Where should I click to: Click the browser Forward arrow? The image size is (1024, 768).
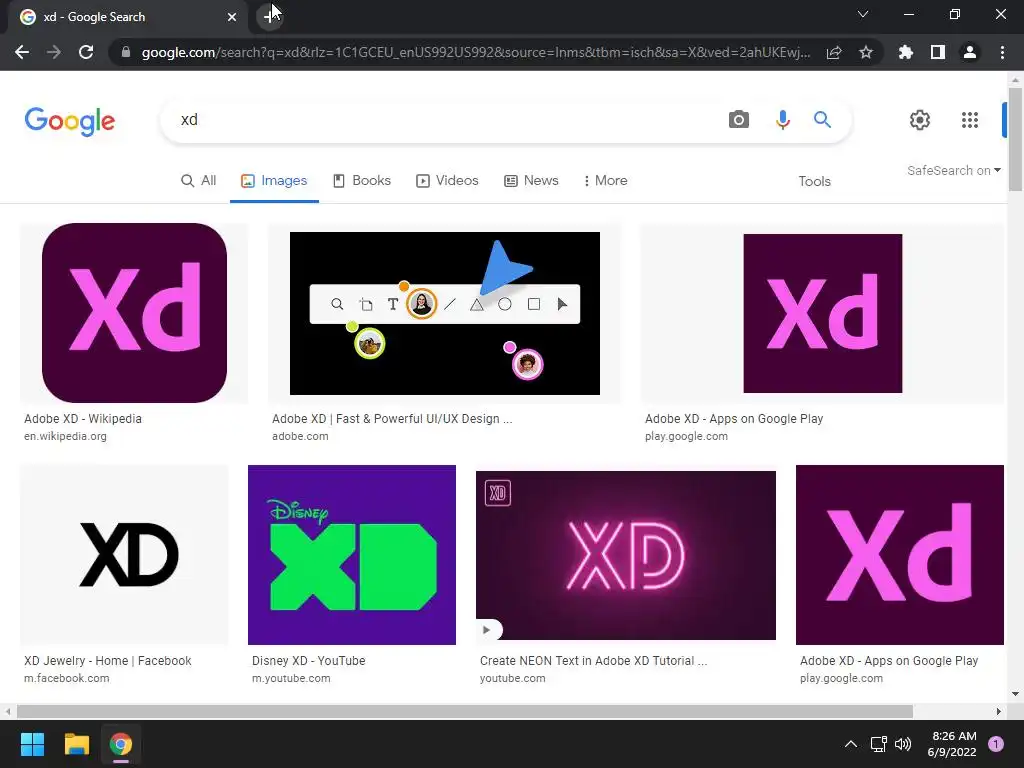pos(54,52)
